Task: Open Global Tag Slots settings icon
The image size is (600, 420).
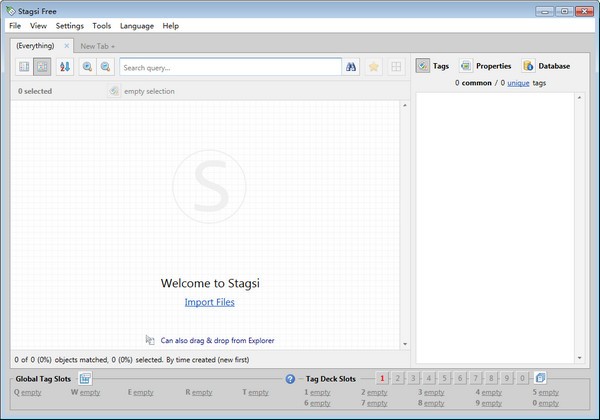Action: pos(85,378)
